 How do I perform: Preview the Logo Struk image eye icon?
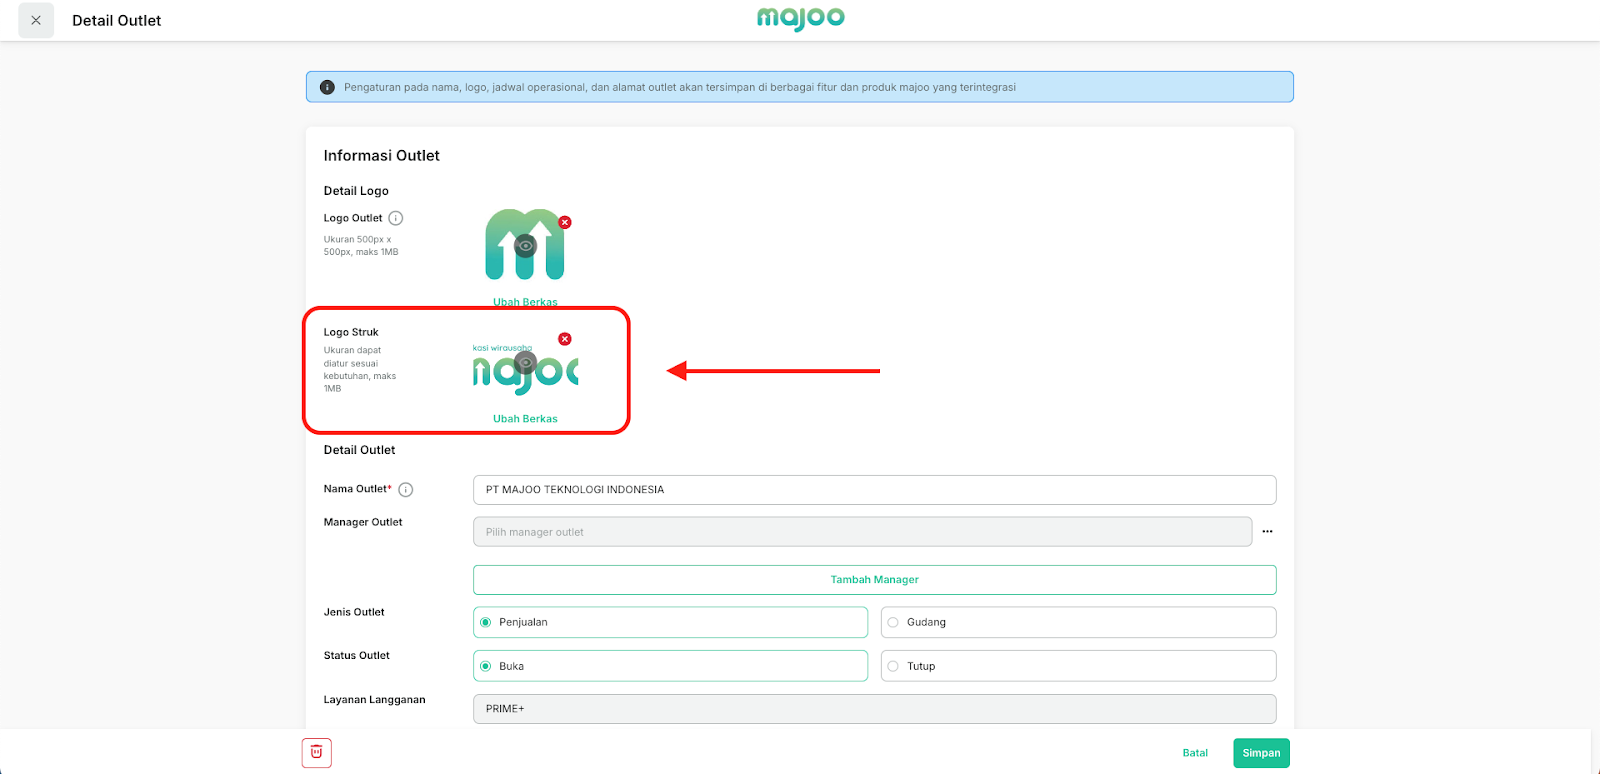(x=525, y=362)
